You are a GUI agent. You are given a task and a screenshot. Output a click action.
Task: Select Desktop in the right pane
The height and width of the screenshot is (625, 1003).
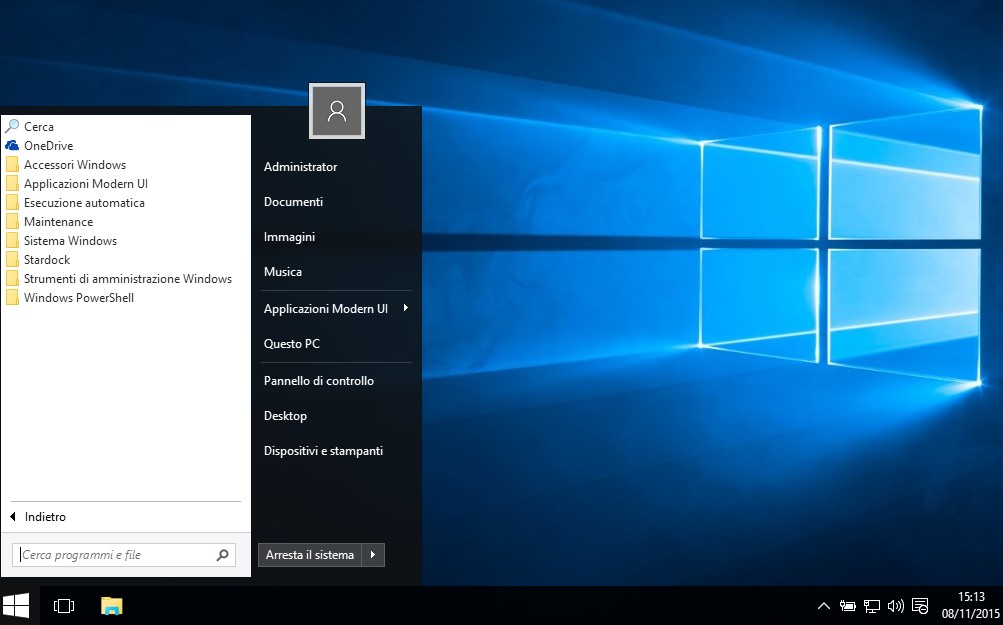[x=285, y=416]
